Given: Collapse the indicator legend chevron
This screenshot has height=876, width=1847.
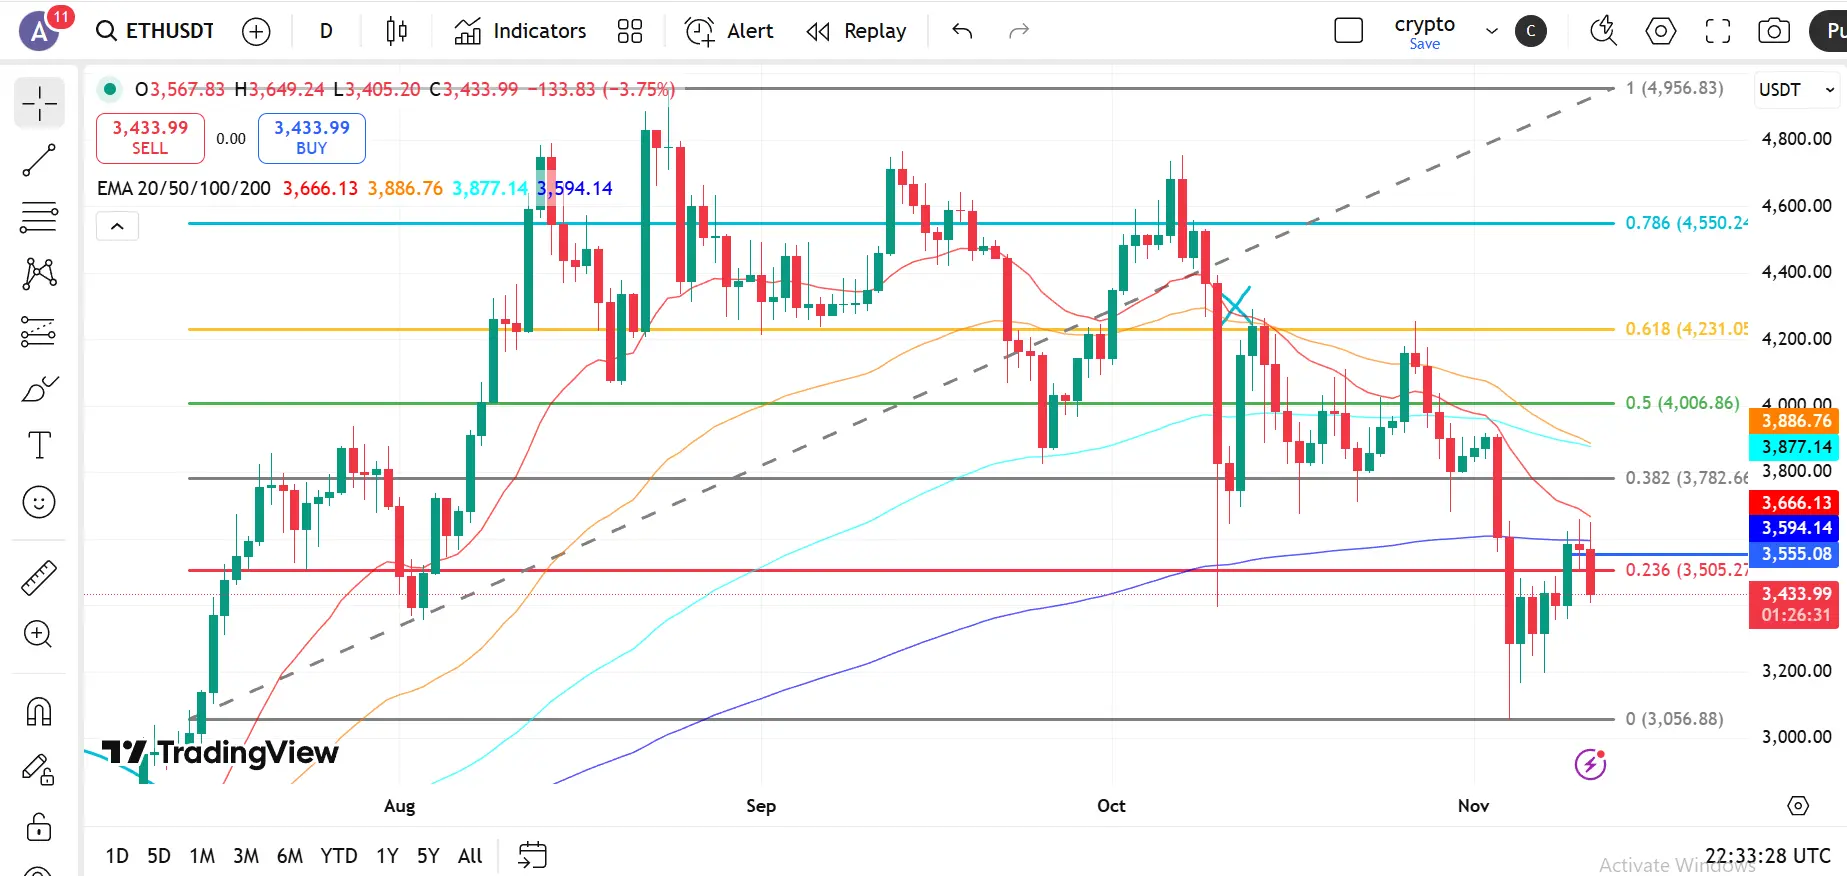Looking at the screenshot, I should (x=117, y=227).
